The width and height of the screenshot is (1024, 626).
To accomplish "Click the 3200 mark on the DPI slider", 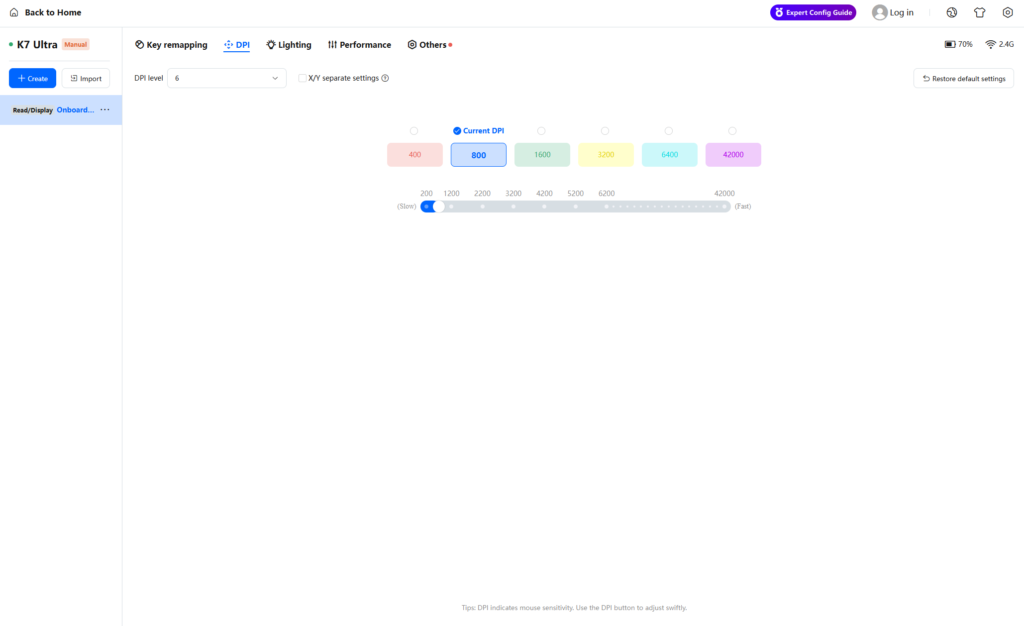I will [x=513, y=206].
